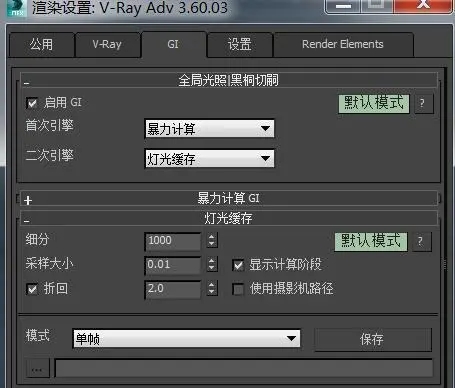Viewport: 455px width, 388px height.
Task: Uncheck the 显示计算阶段 checkbox
Action: [x=238, y=265]
